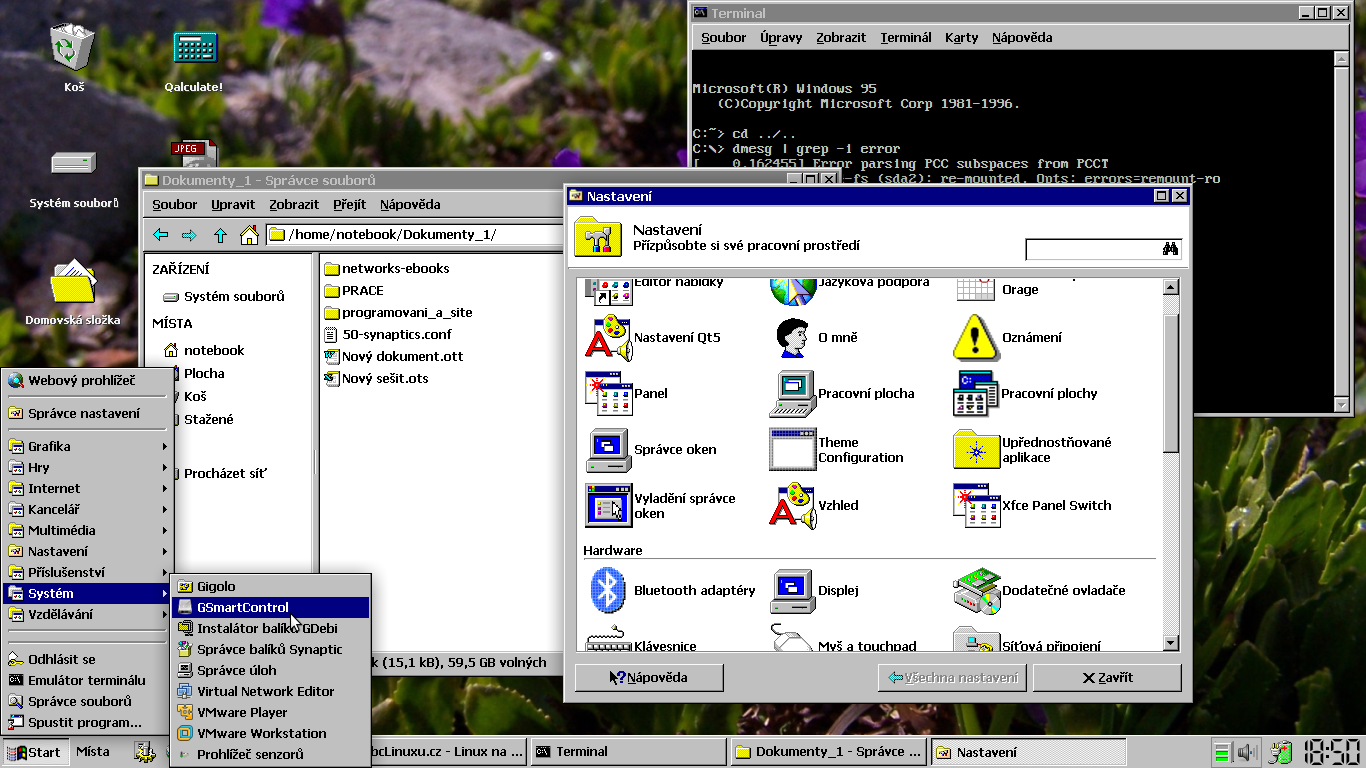The height and width of the screenshot is (768, 1366).
Task: Open Terminal's Karty menu
Action: click(x=962, y=38)
